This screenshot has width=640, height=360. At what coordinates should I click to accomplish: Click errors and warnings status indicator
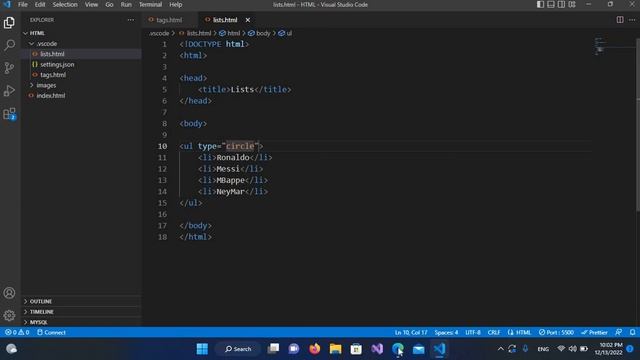[17, 332]
